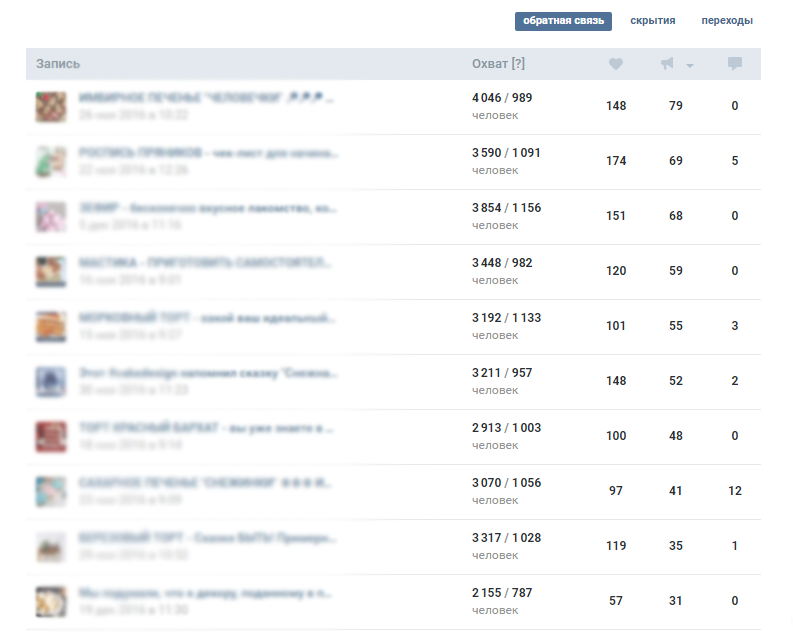The width and height of the screenshot is (793, 639).
Task: Open post title in row with reach 3 590 / 1 091
Action: [208, 153]
